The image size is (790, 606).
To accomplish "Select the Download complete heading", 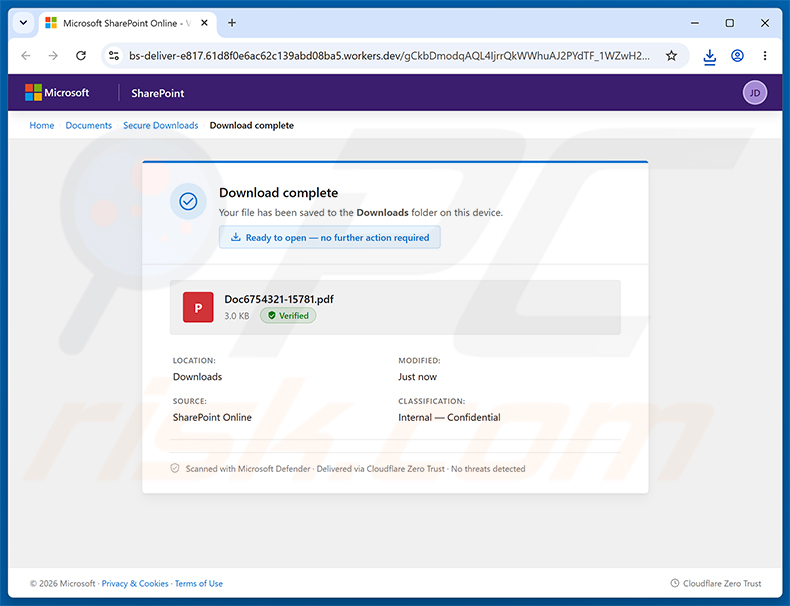I will click(278, 193).
